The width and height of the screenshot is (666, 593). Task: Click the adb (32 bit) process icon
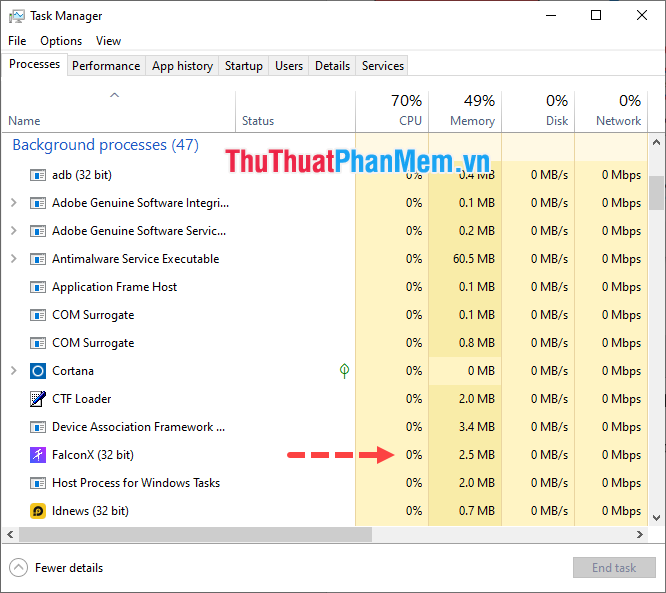tap(38, 175)
